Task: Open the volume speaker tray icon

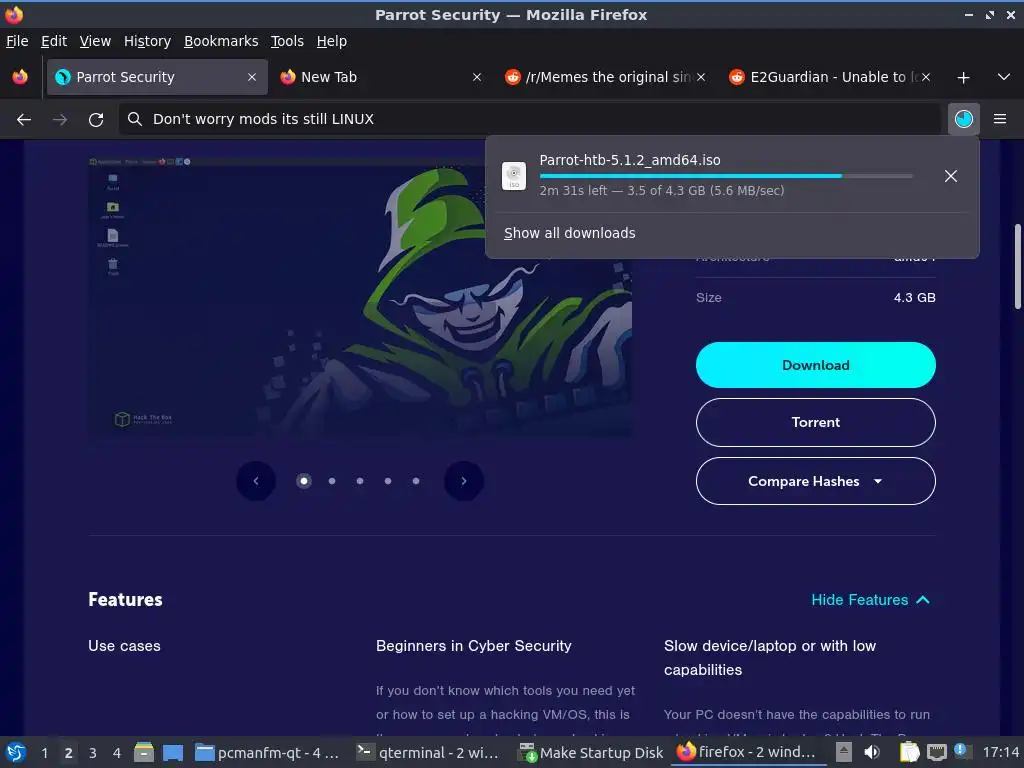Action: tap(872, 753)
